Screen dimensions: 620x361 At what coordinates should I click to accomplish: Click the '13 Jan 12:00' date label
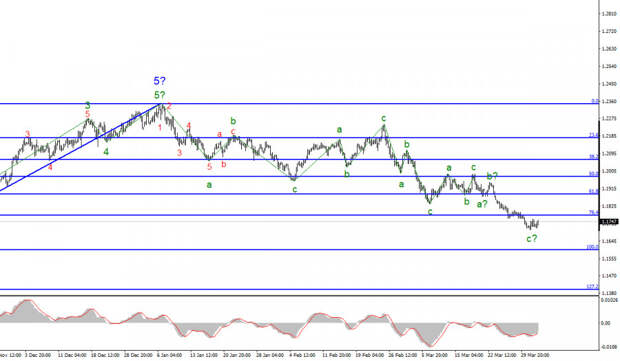204,355
